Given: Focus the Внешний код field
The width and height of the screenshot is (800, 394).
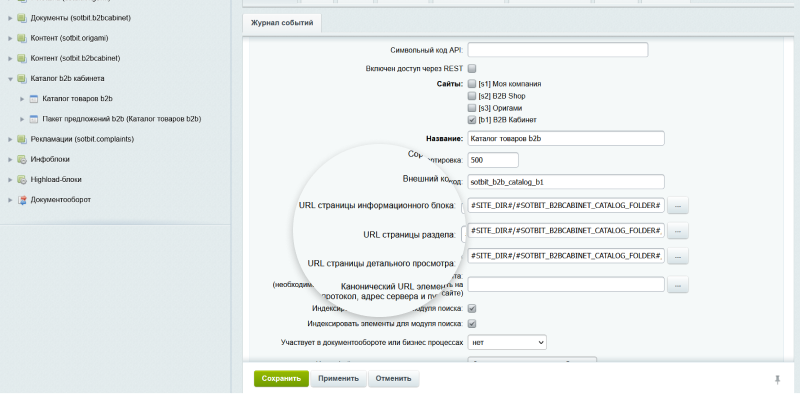Looking at the screenshot, I should [x=566, y=182].
